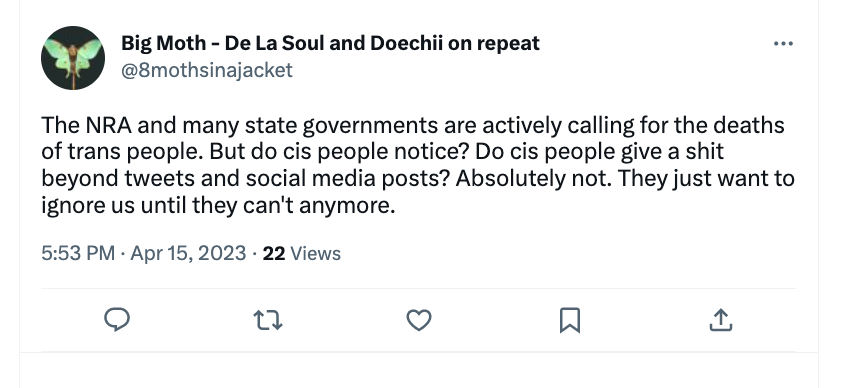Open the 5:53 PM timestamp link

click(78, 253)
